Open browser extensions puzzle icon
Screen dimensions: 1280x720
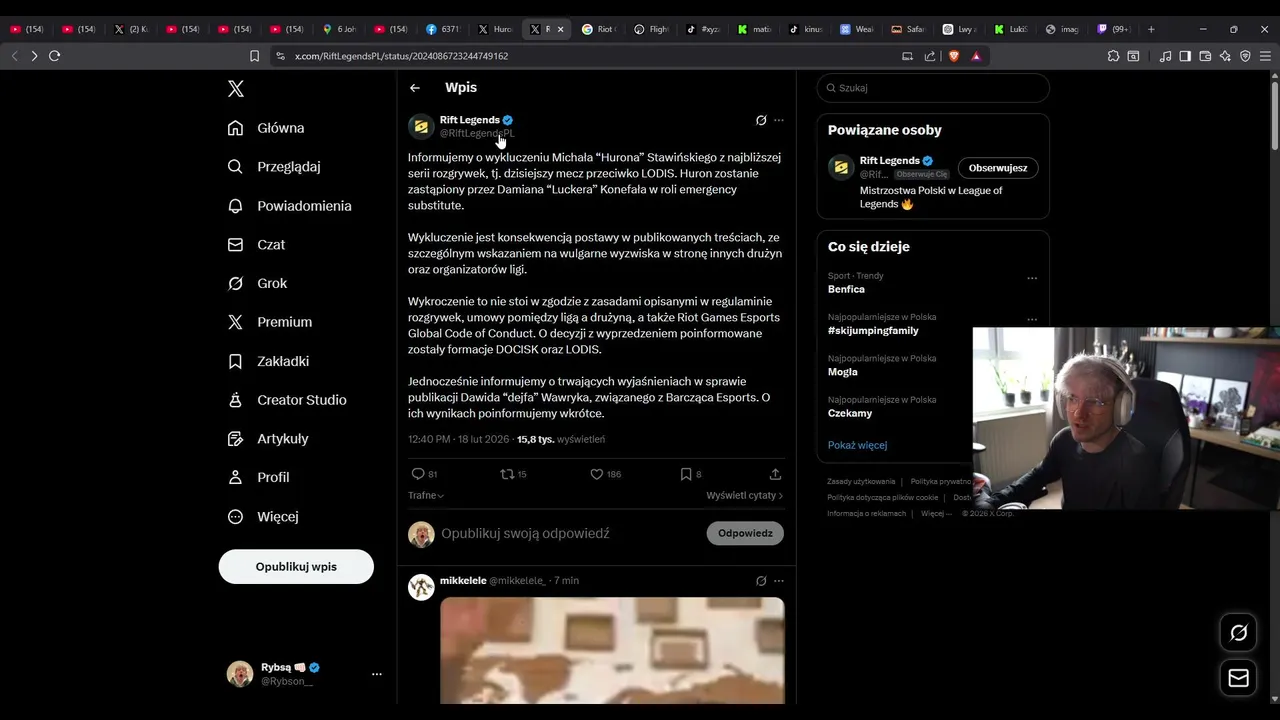click(x=1113, y=56)
